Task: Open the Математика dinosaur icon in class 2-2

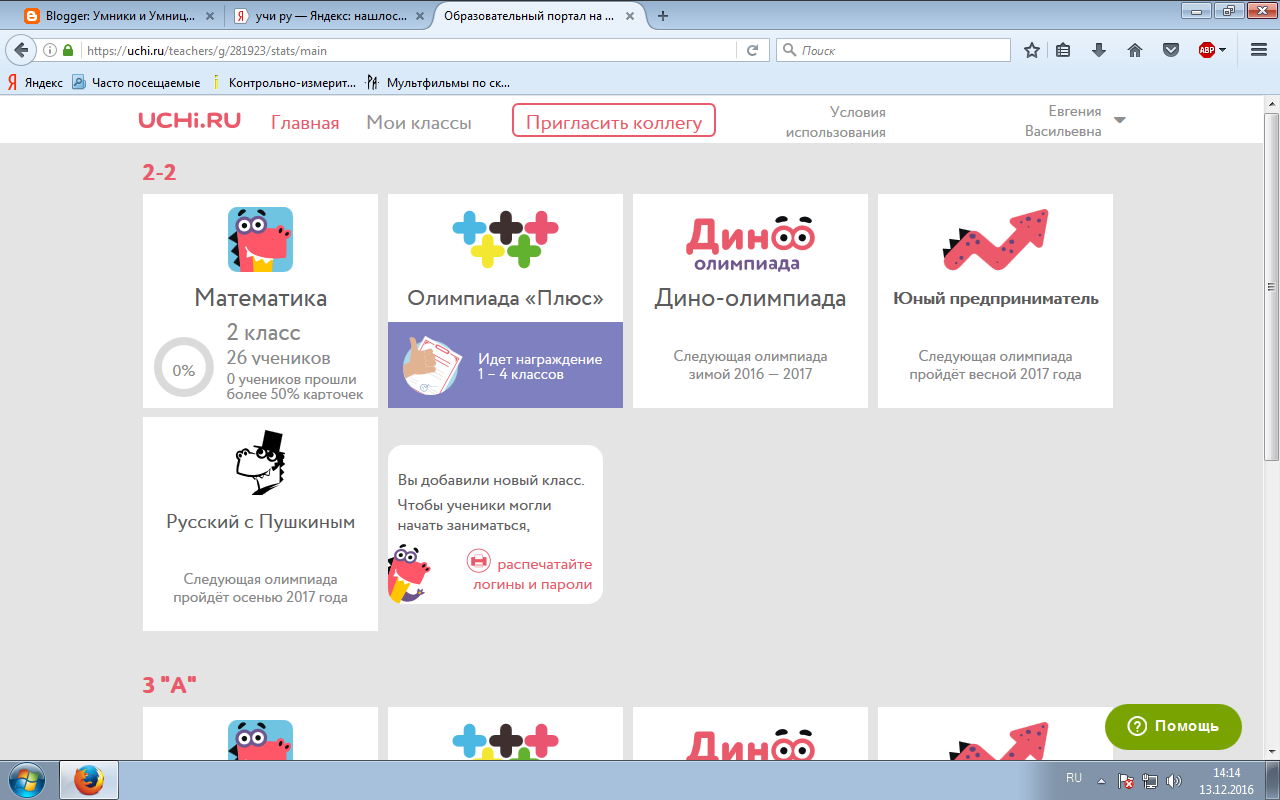Action: [x=260, y=239]
